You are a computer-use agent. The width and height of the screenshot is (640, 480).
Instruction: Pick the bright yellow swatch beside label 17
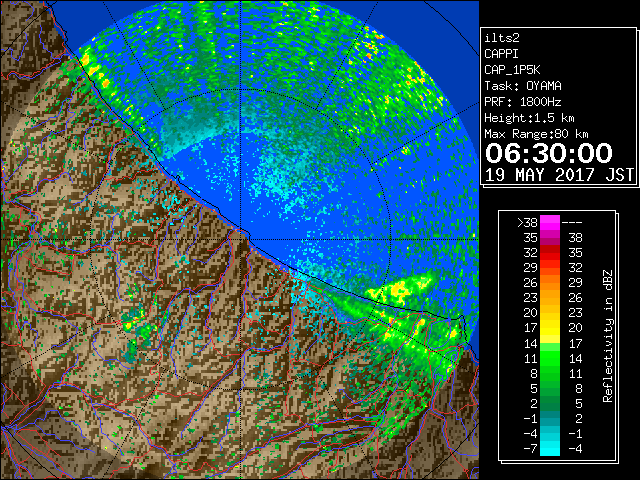[x=550, y=328]
